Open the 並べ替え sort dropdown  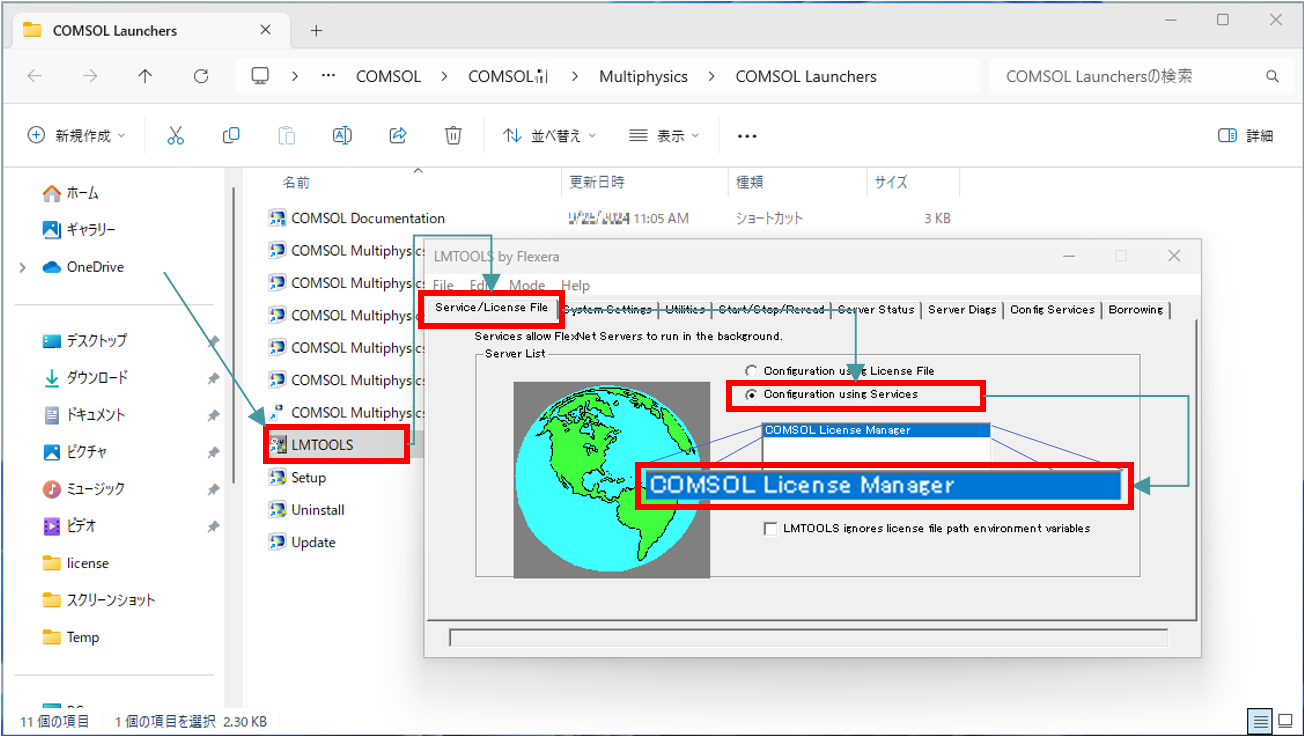pyautogui.click(x=549, y=136)
